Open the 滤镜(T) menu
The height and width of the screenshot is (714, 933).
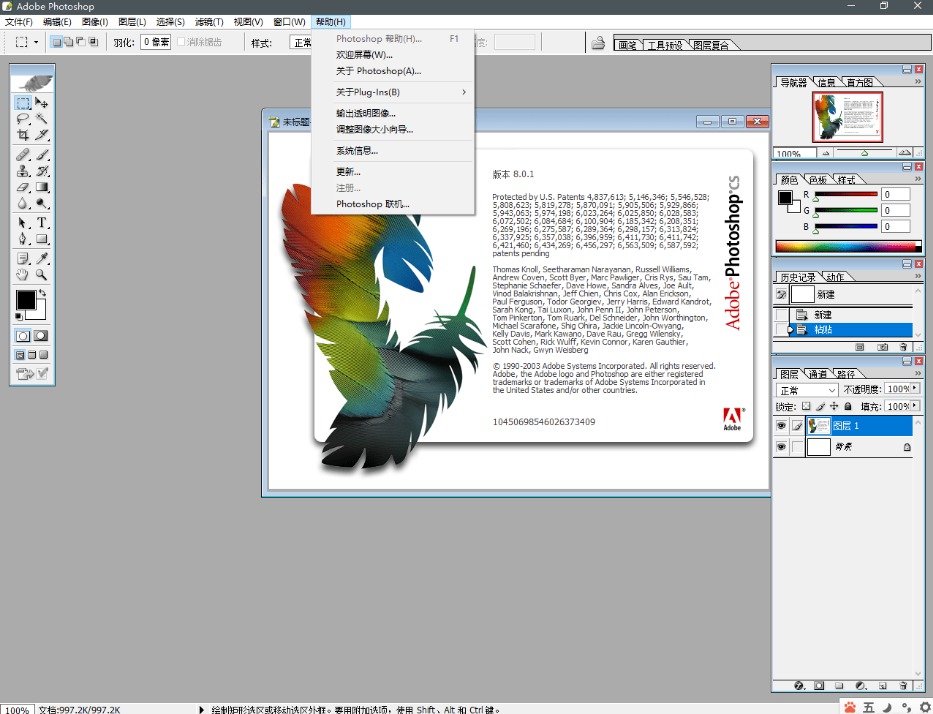[x=208, y=22]
